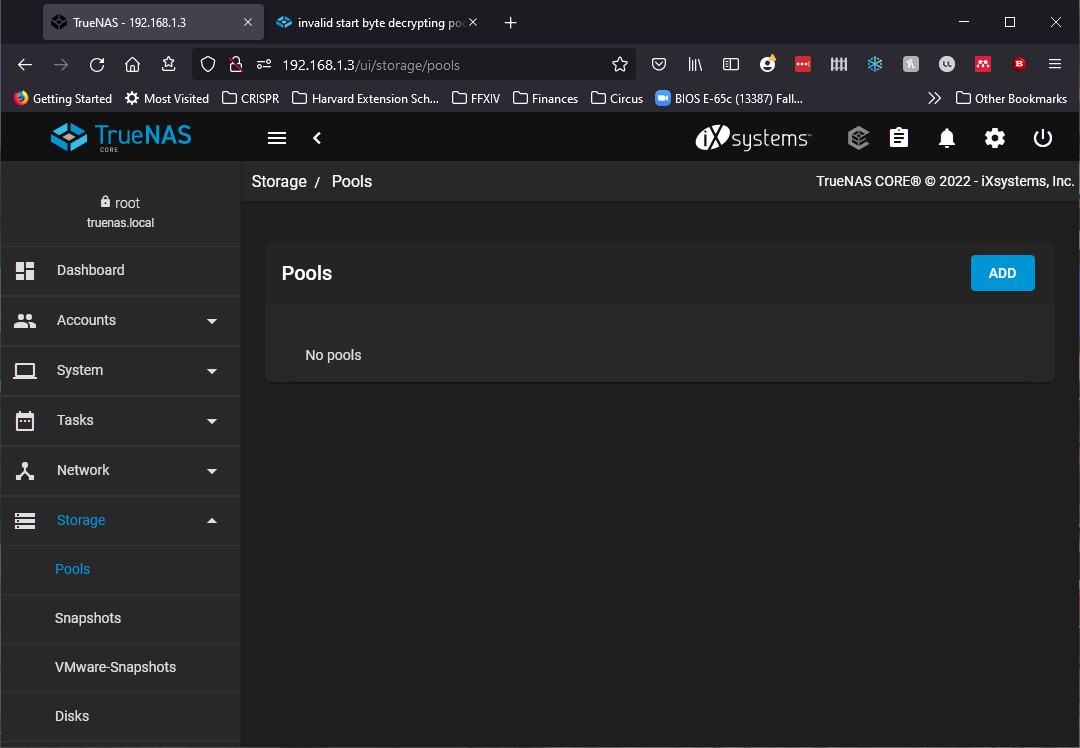Click the insecure connection lock icon
Viewport: 1080px width, 748px height.
[x=236, y=65]
